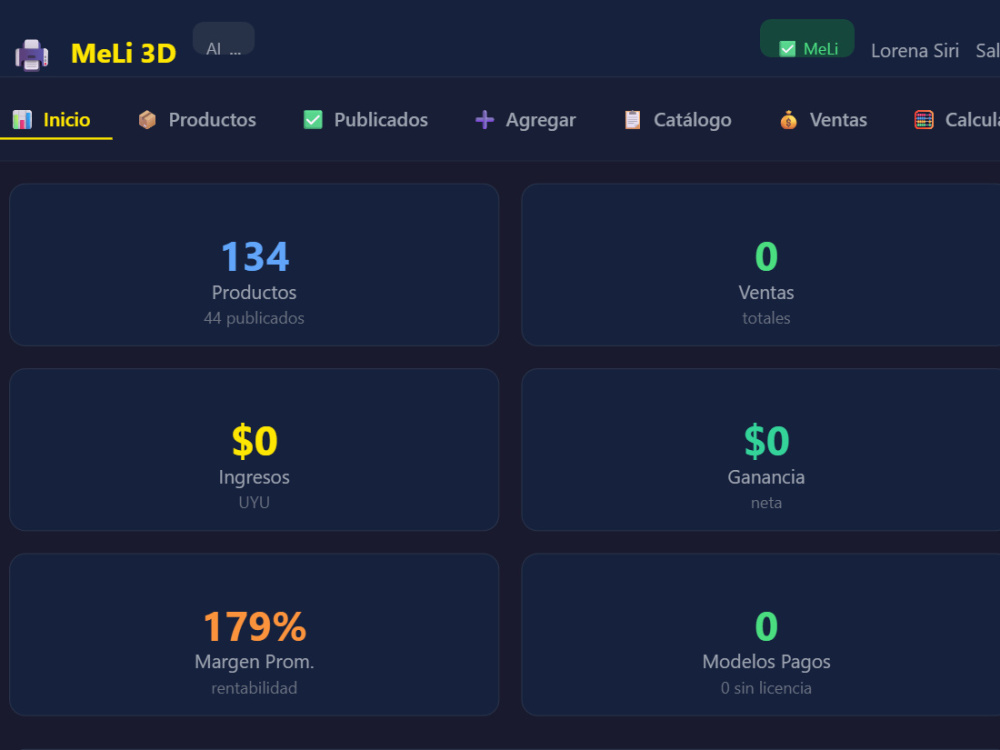Click the MeLi 3D title
The height and width of the screenshot is (750, 1000).
123,54
